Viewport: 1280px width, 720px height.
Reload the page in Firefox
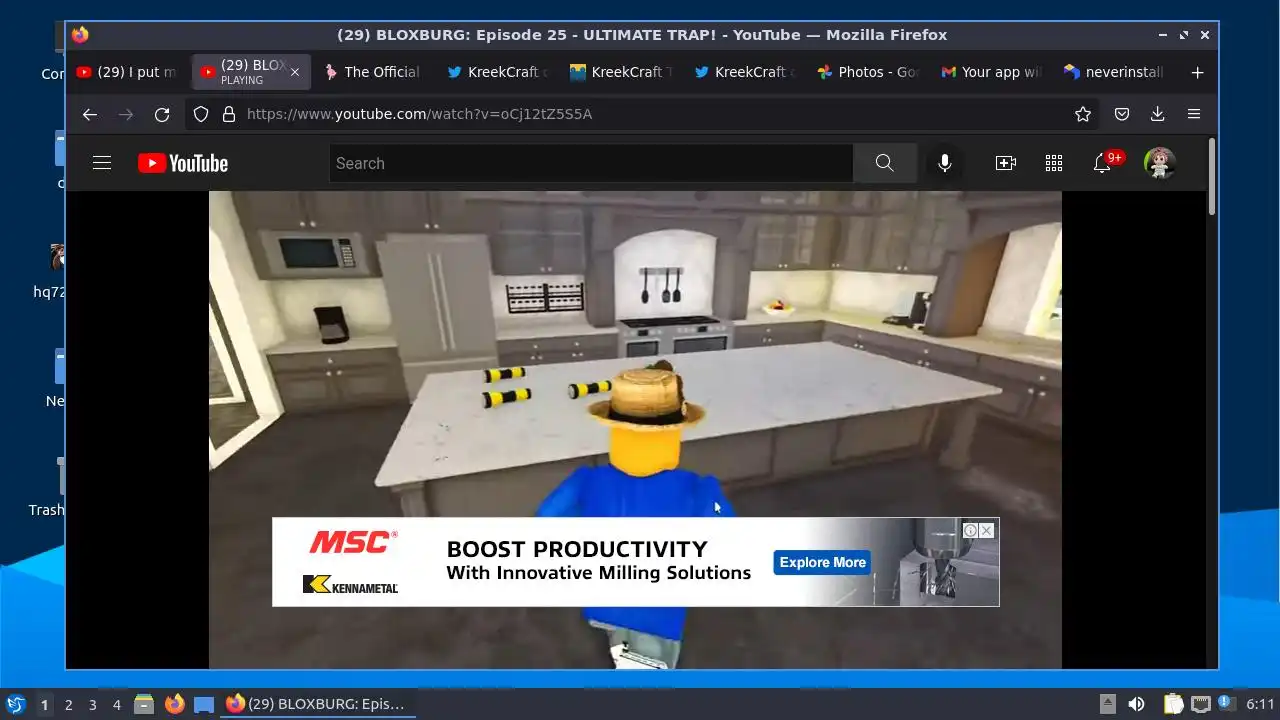pyautogui.click(x=162, y=114)
